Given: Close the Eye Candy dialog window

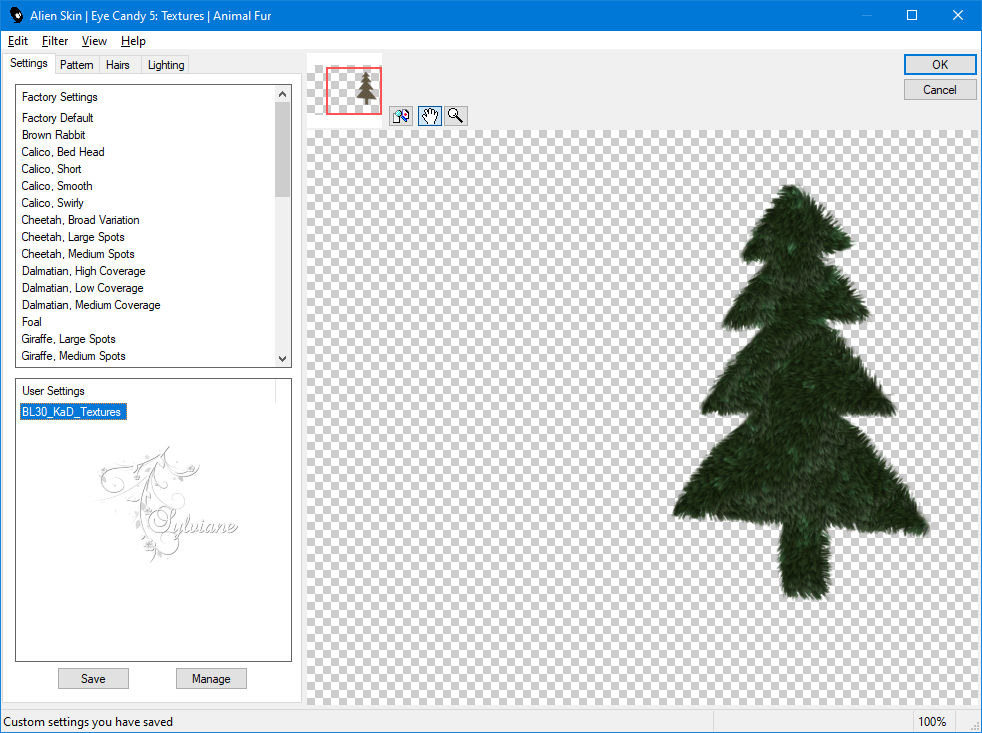Looking at the screenshot, I should (x=958, y=15).
